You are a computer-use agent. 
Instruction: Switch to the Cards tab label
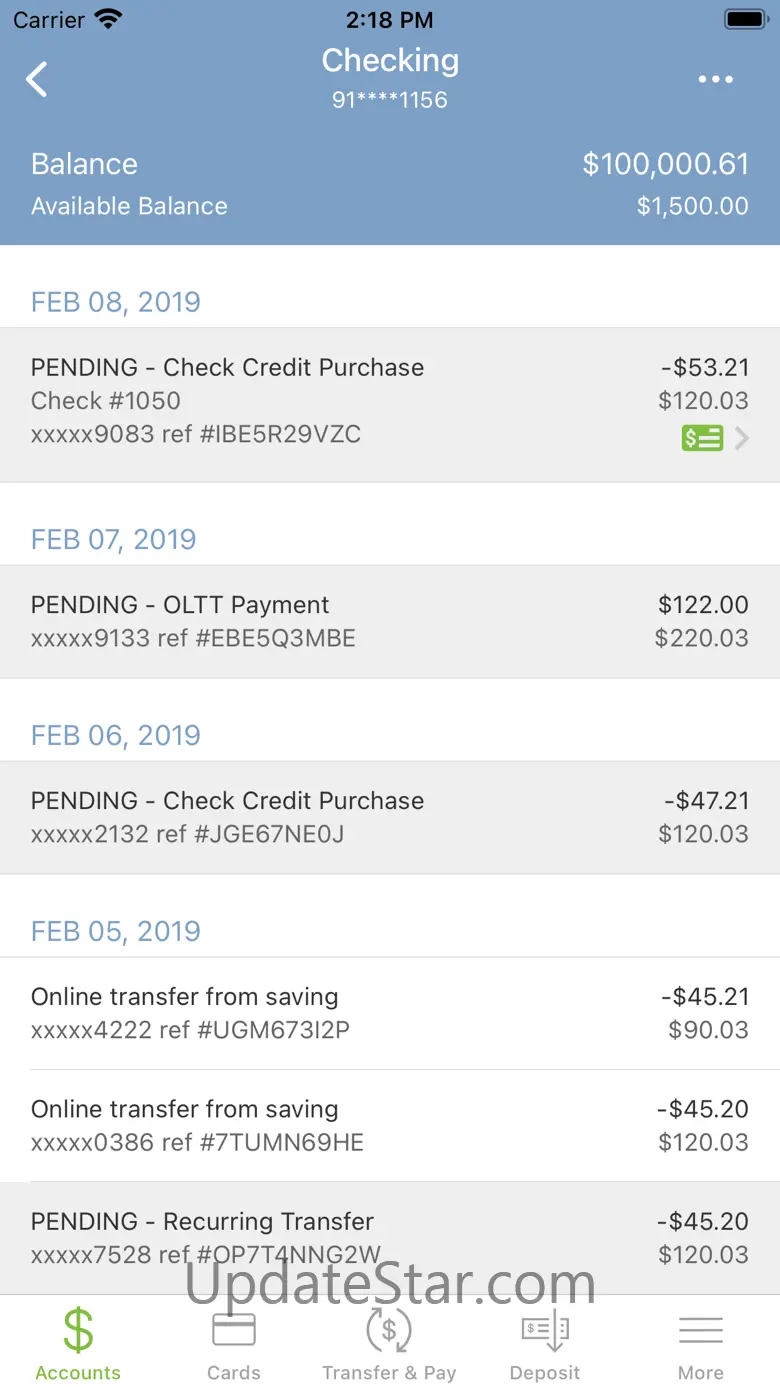pos(234,1373)
